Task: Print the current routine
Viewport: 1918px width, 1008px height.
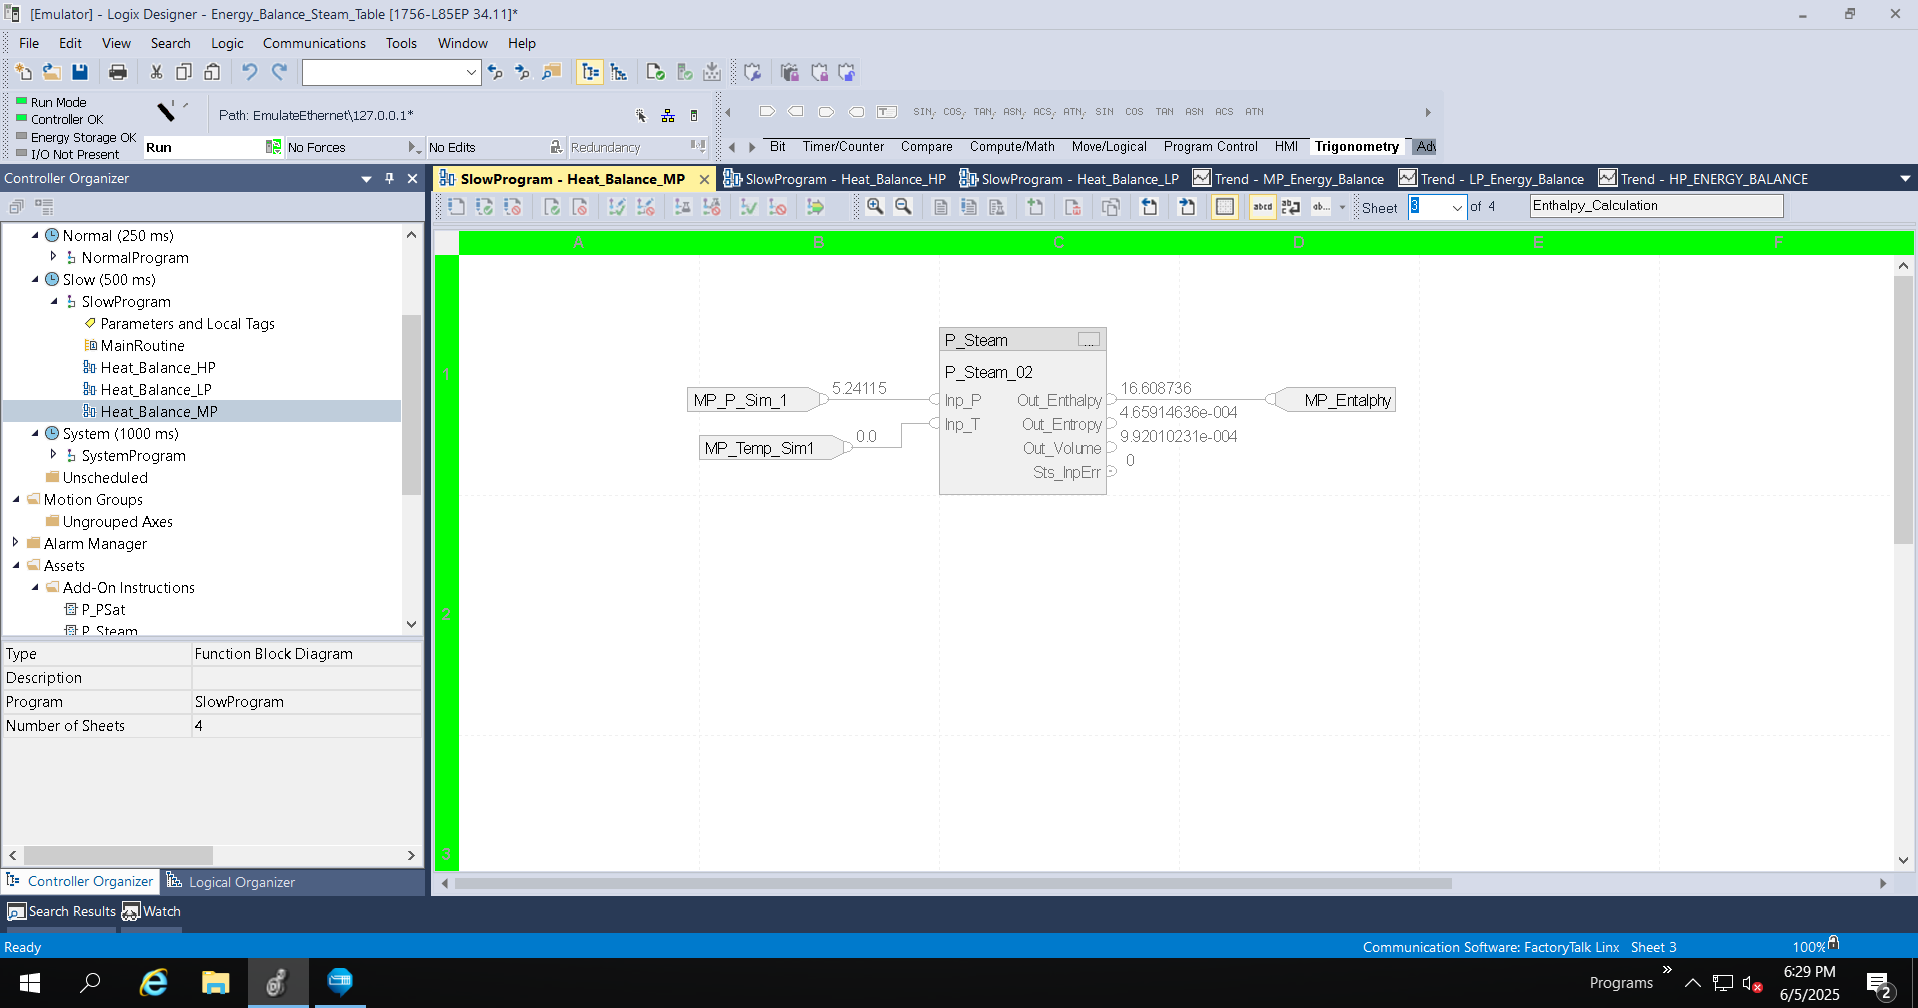Action: pos(117,71)
